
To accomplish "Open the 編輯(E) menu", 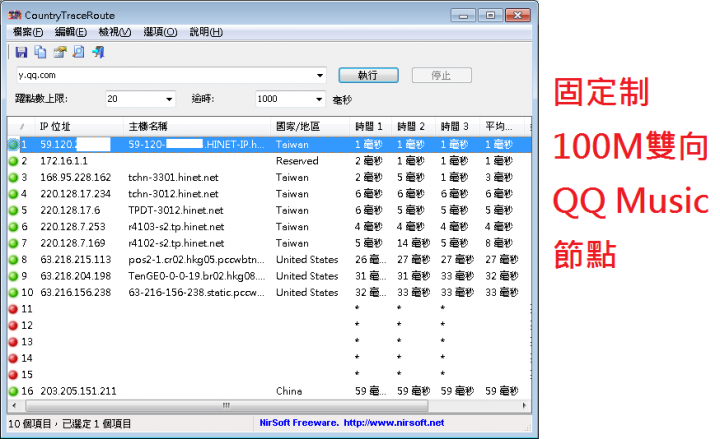I will click(71, 32).
